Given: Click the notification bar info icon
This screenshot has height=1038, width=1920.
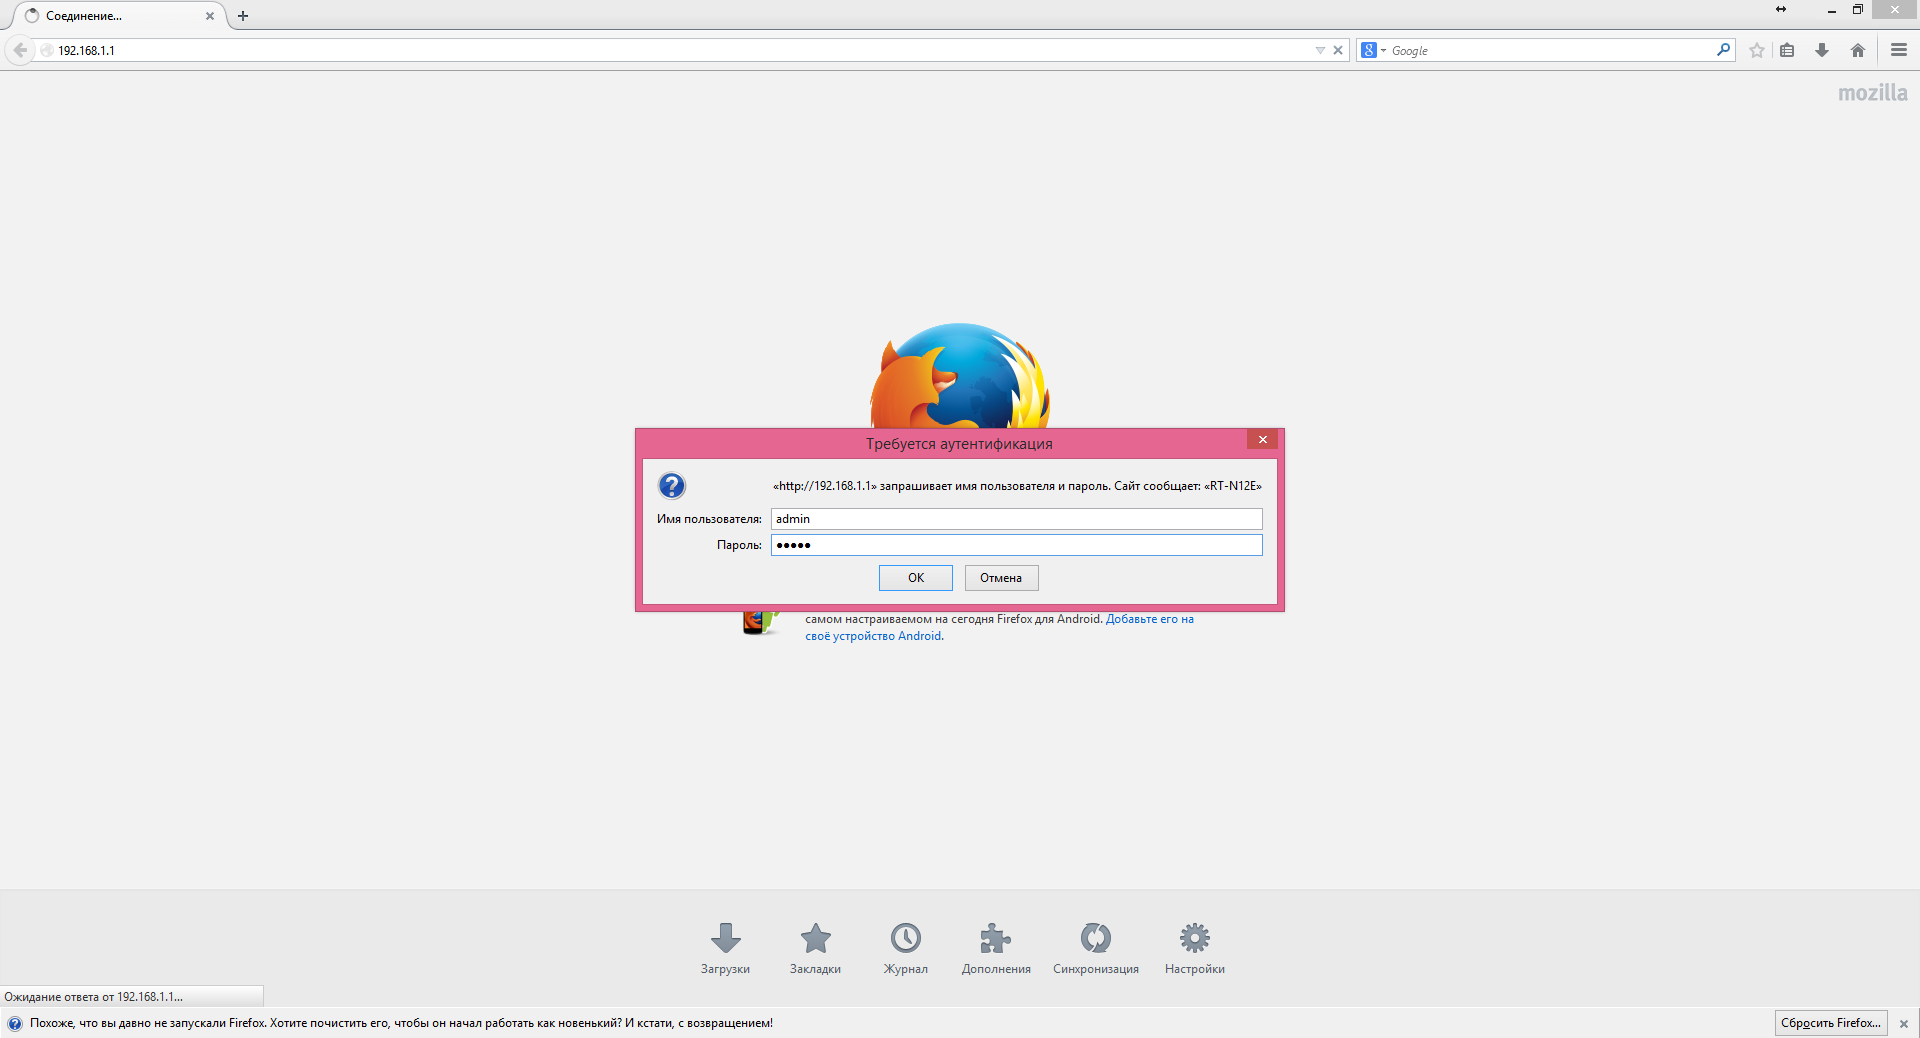Looking at the screenshot, I should 15,1023.
